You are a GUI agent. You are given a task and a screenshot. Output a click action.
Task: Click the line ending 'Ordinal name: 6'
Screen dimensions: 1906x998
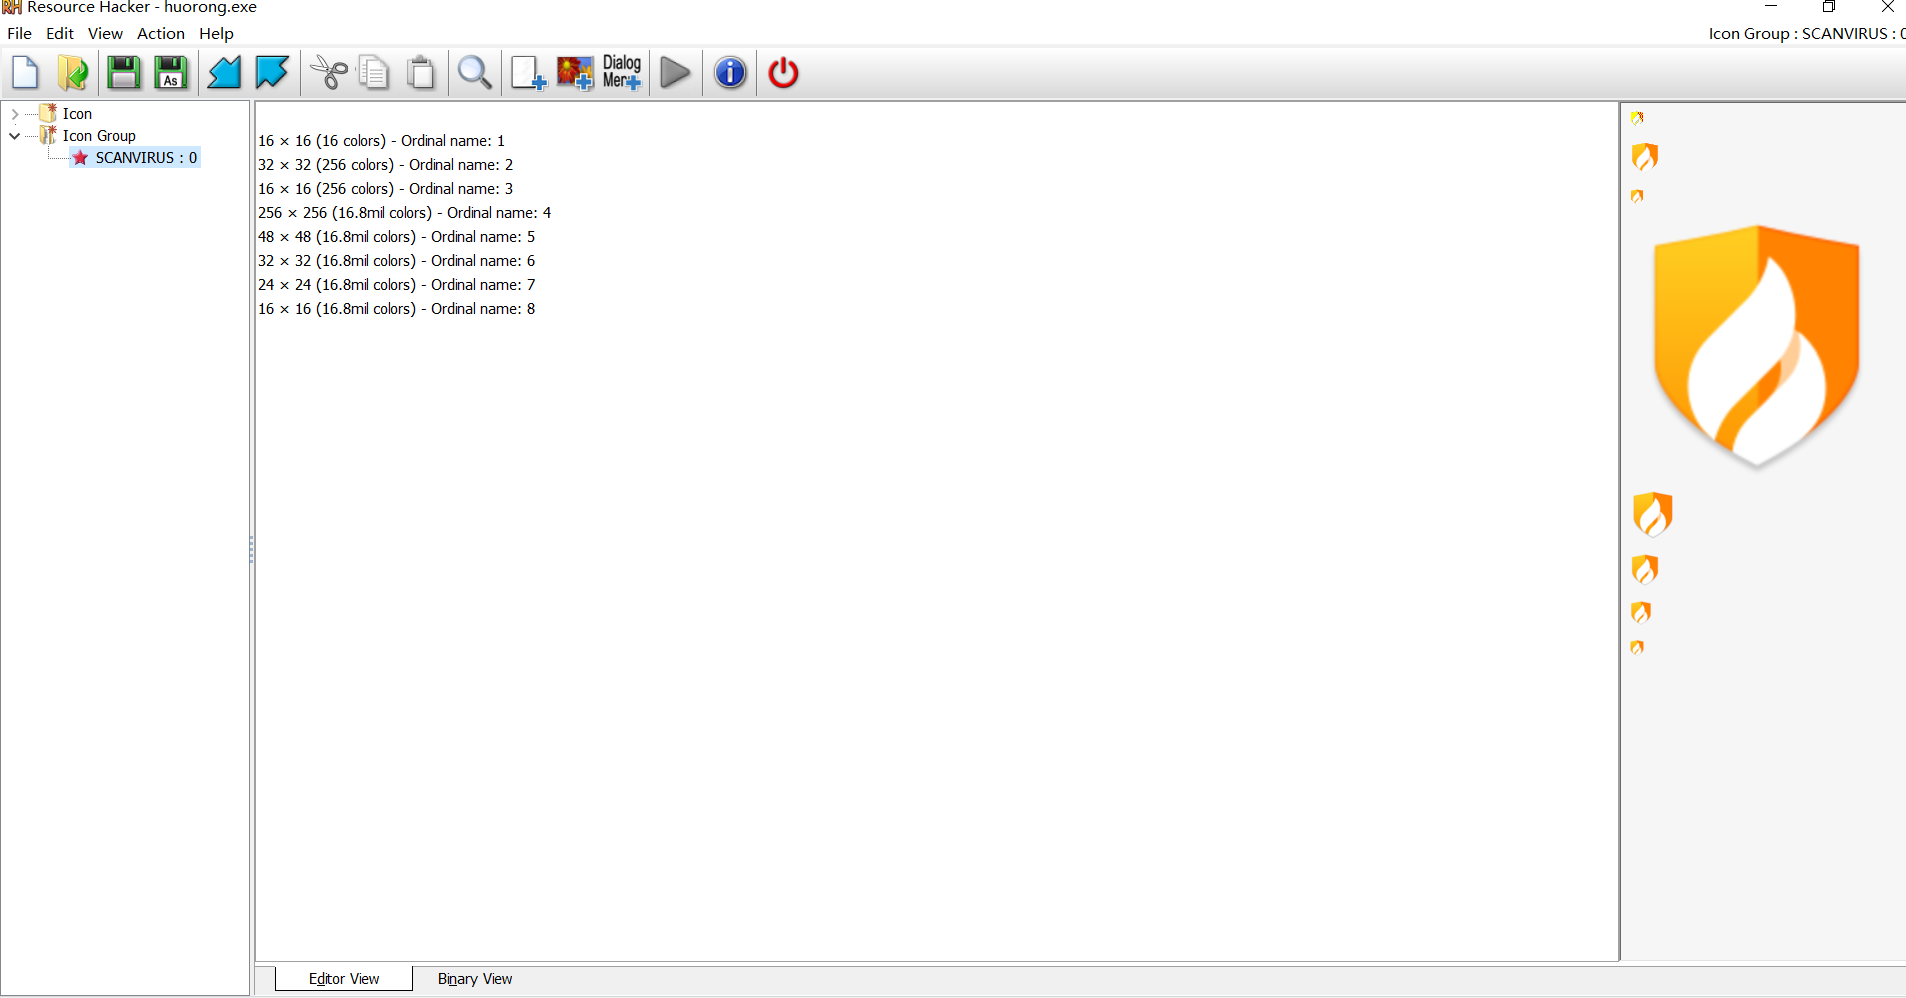396,261
